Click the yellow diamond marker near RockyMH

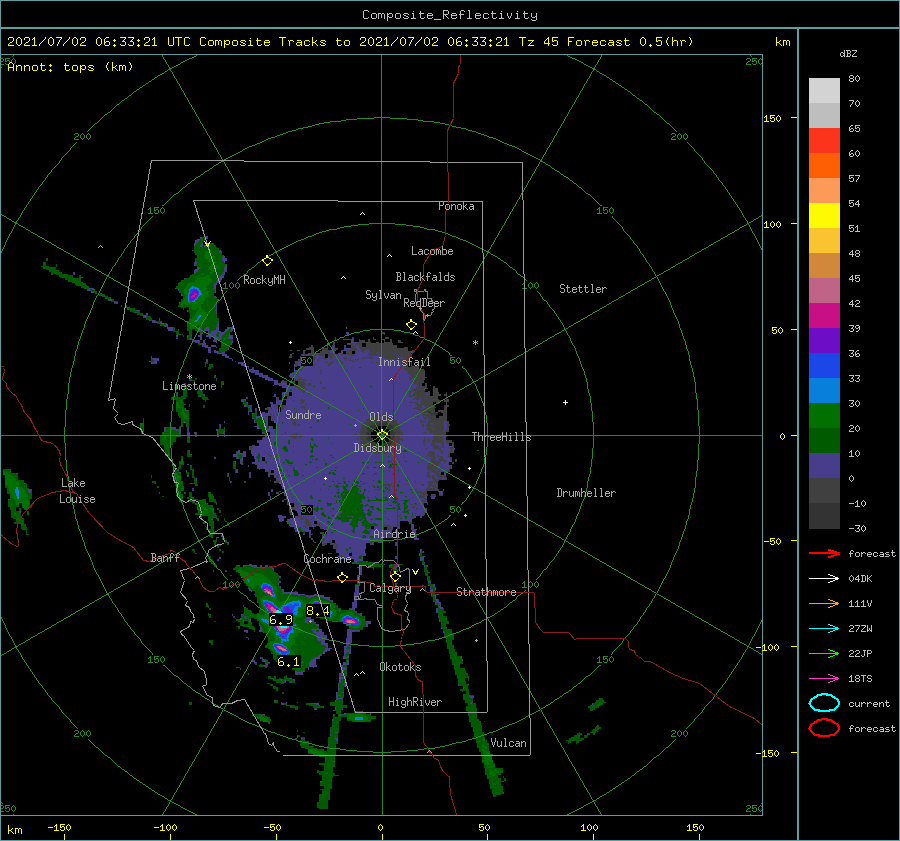(267, 261)
